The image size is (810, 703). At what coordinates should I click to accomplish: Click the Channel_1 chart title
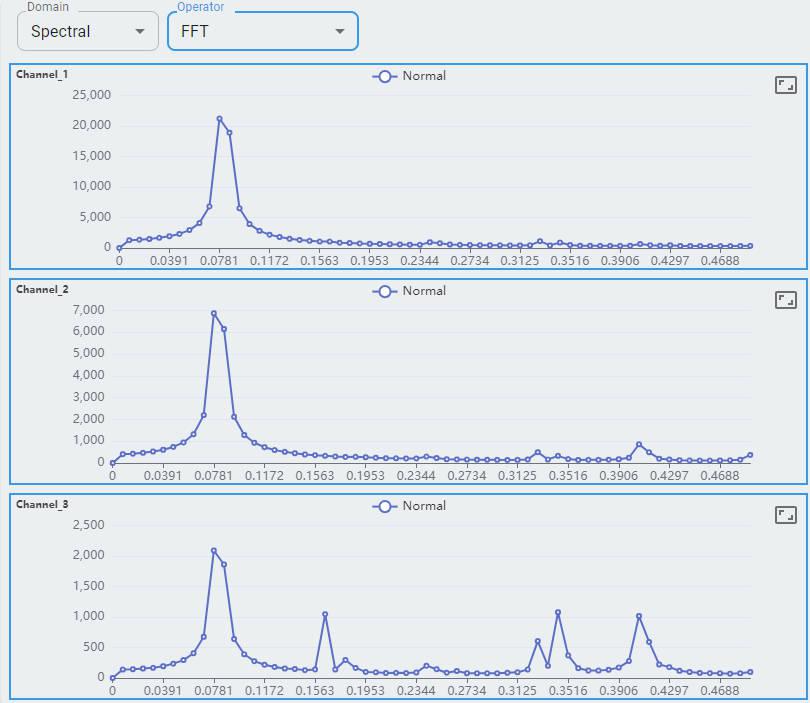tap(42, 75)
